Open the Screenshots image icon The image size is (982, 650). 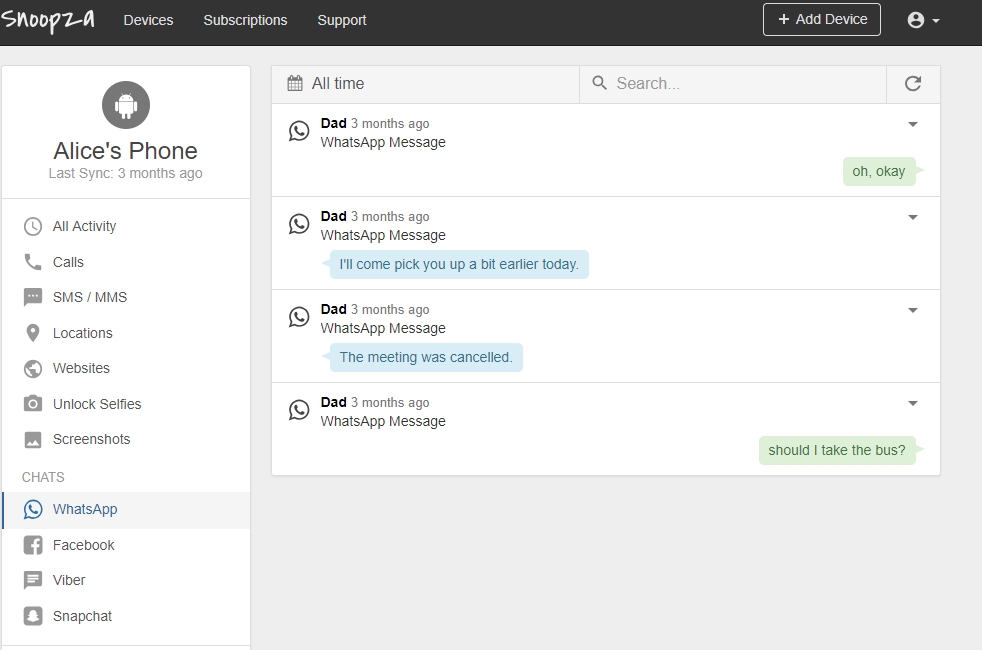(33, 440)
